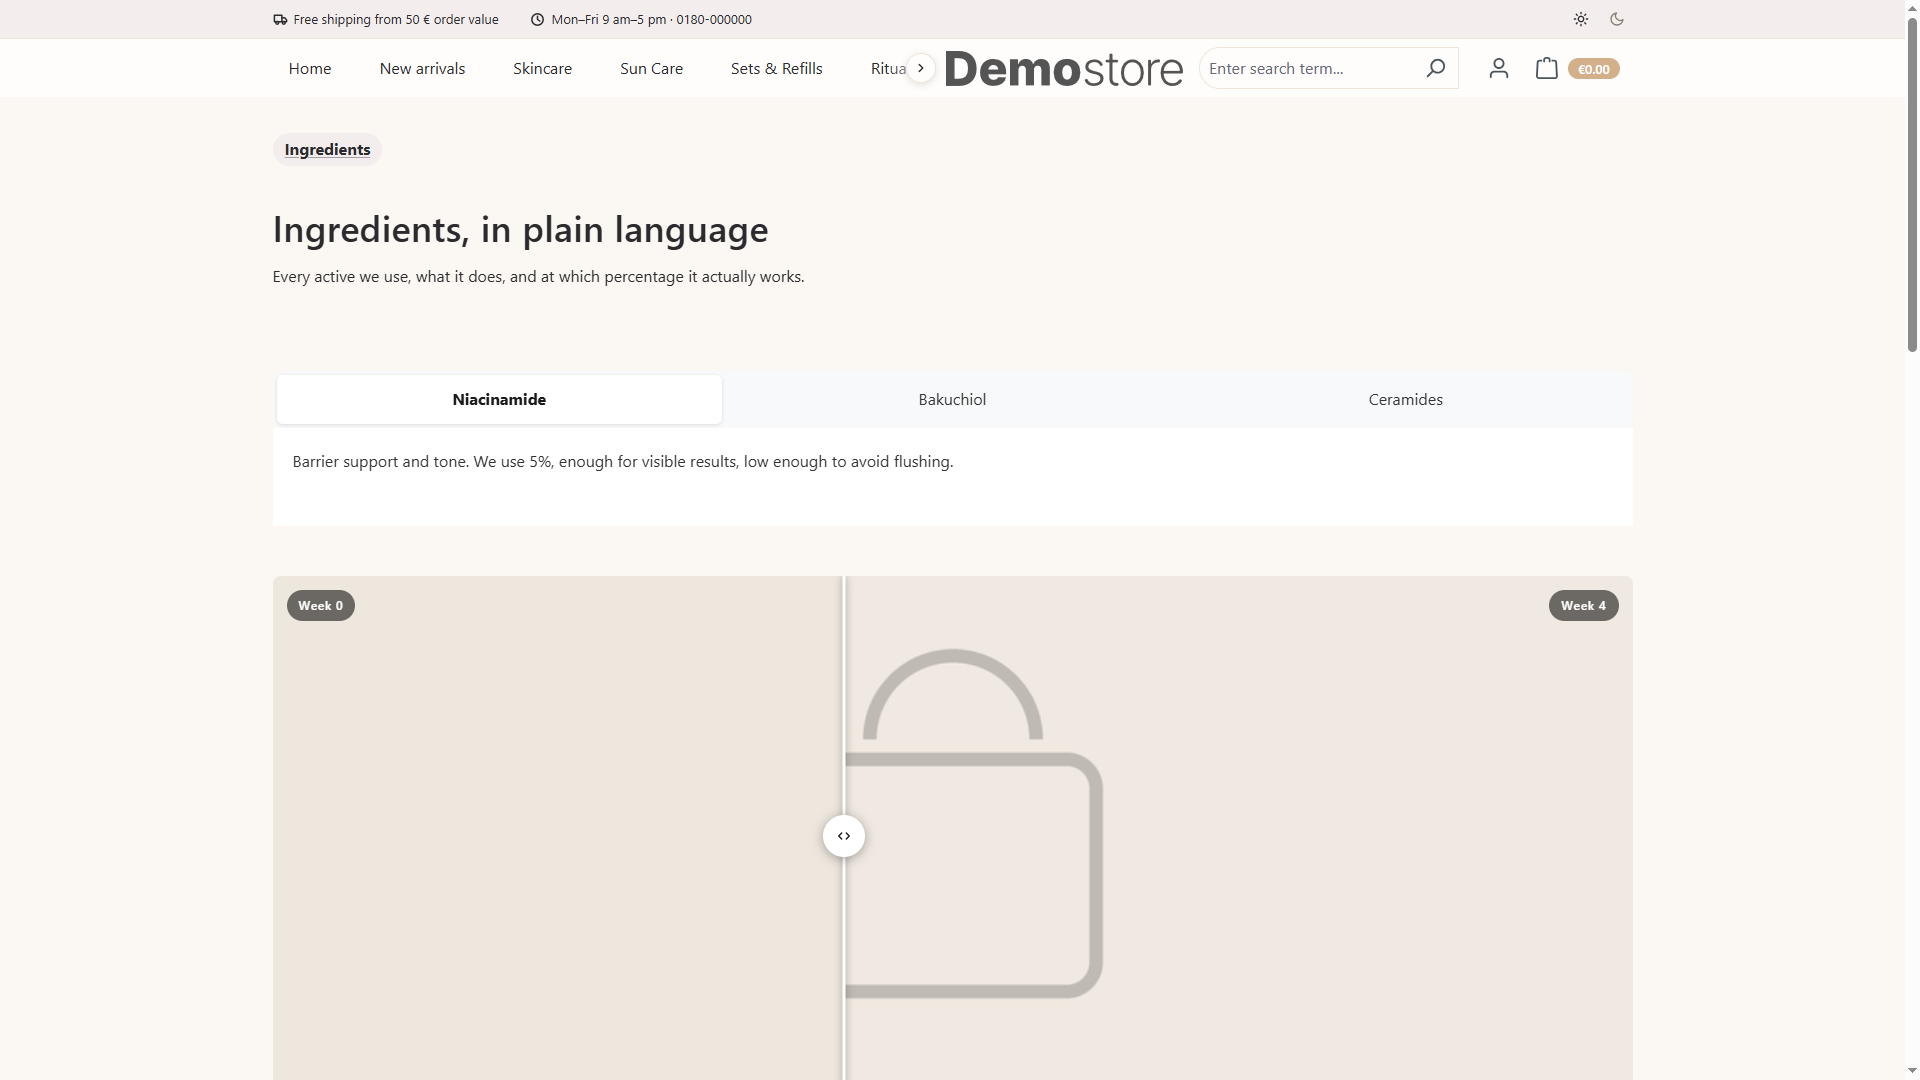
Task: Open the New arrivals menu item
Action: pyautogui.click(x=422, y=68)
